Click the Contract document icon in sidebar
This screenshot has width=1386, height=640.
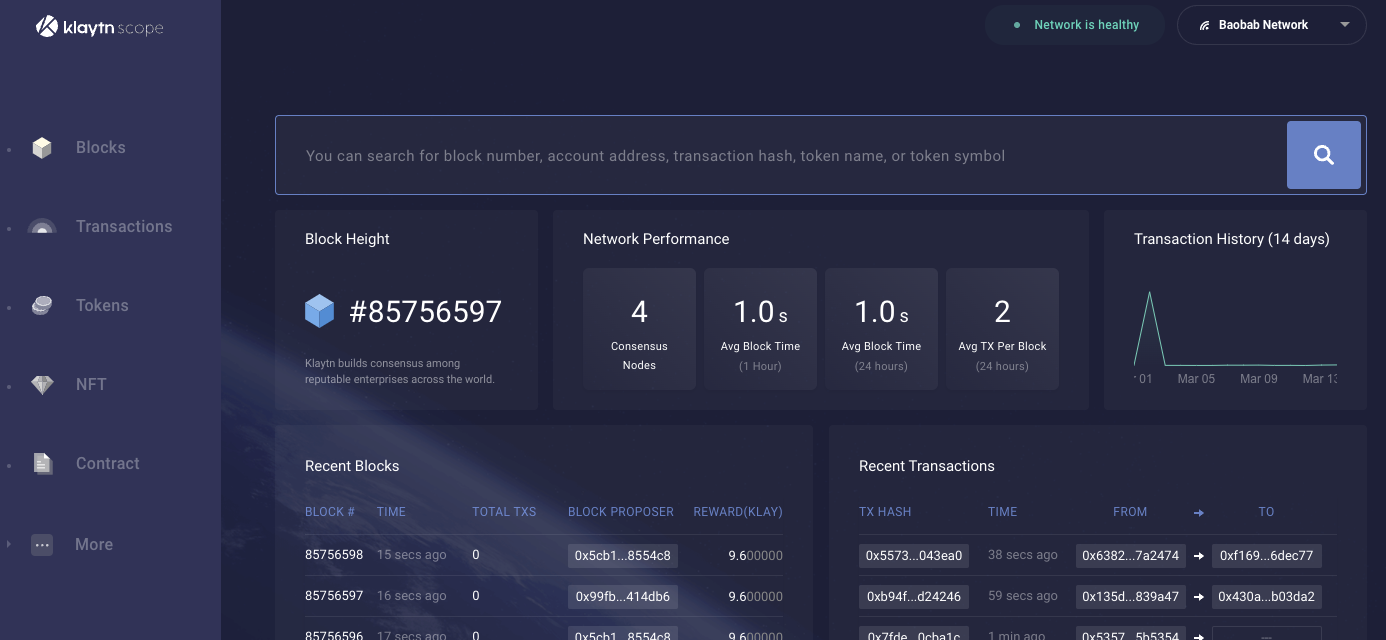pos(42,464)
